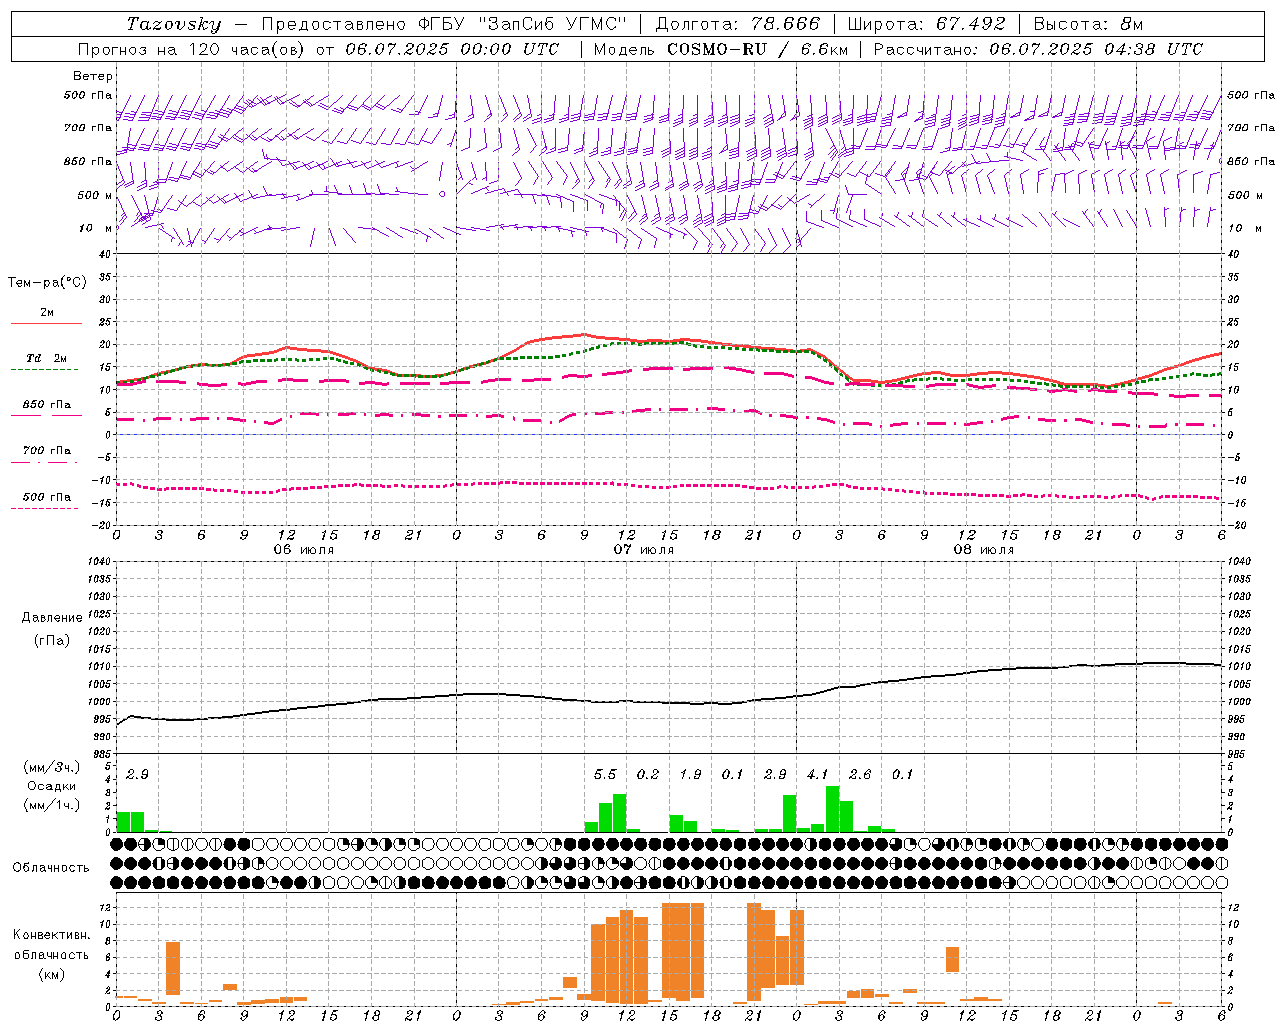Click the '500 гПа' entry in temperature legend
Viewport: 1280px width, 1024px height.
coord(47,497)
